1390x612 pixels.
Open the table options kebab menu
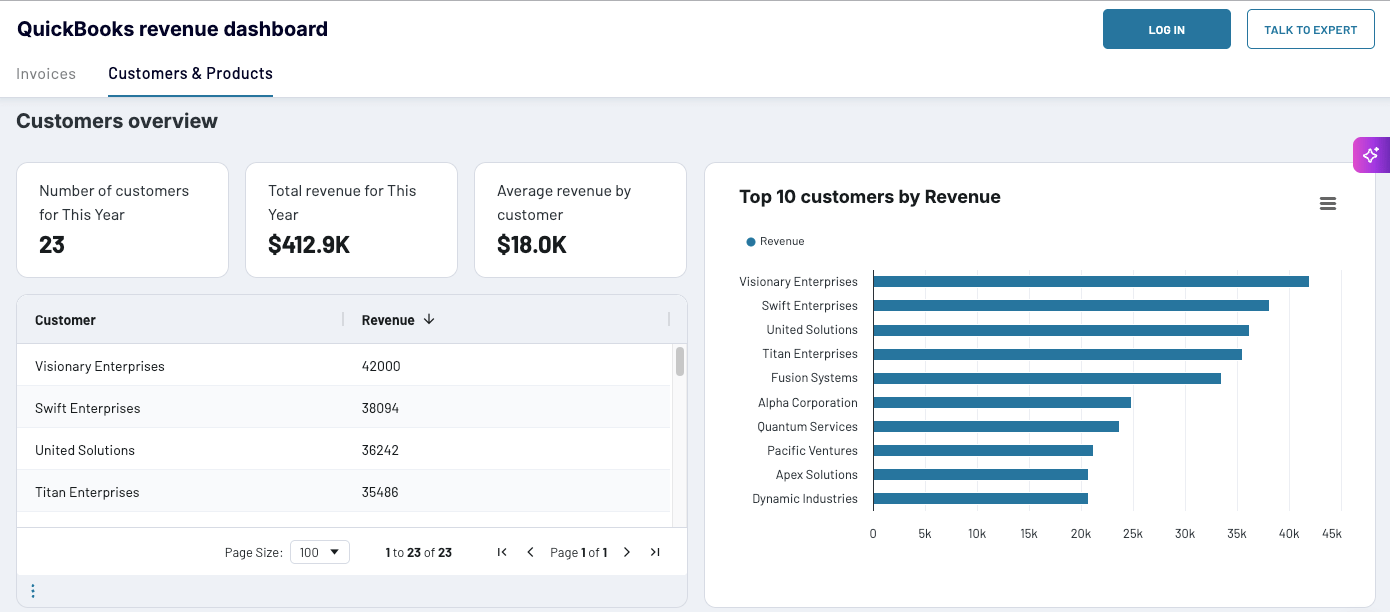tap(32, 590)
